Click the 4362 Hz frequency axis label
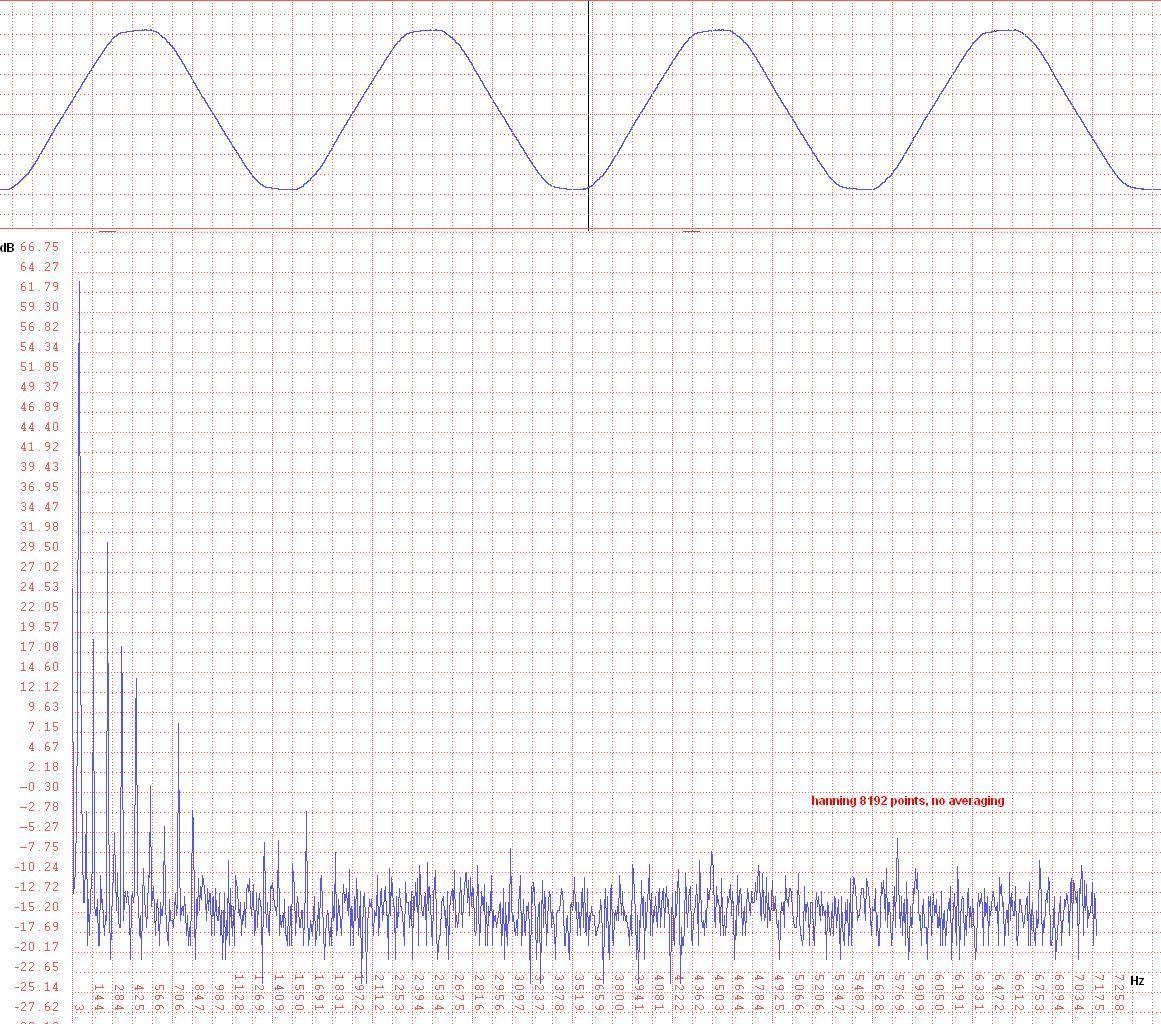 tap(699, 993)
